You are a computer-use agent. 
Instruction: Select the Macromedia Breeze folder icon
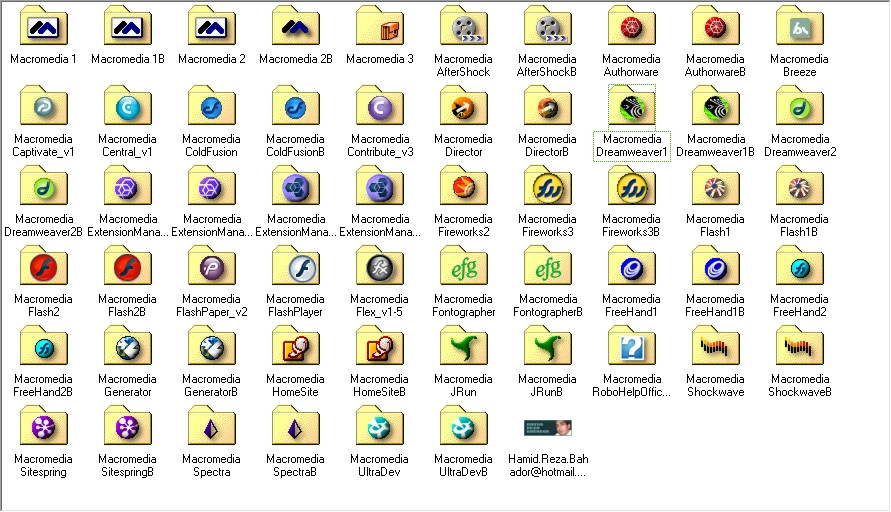(x=800, y=26)
